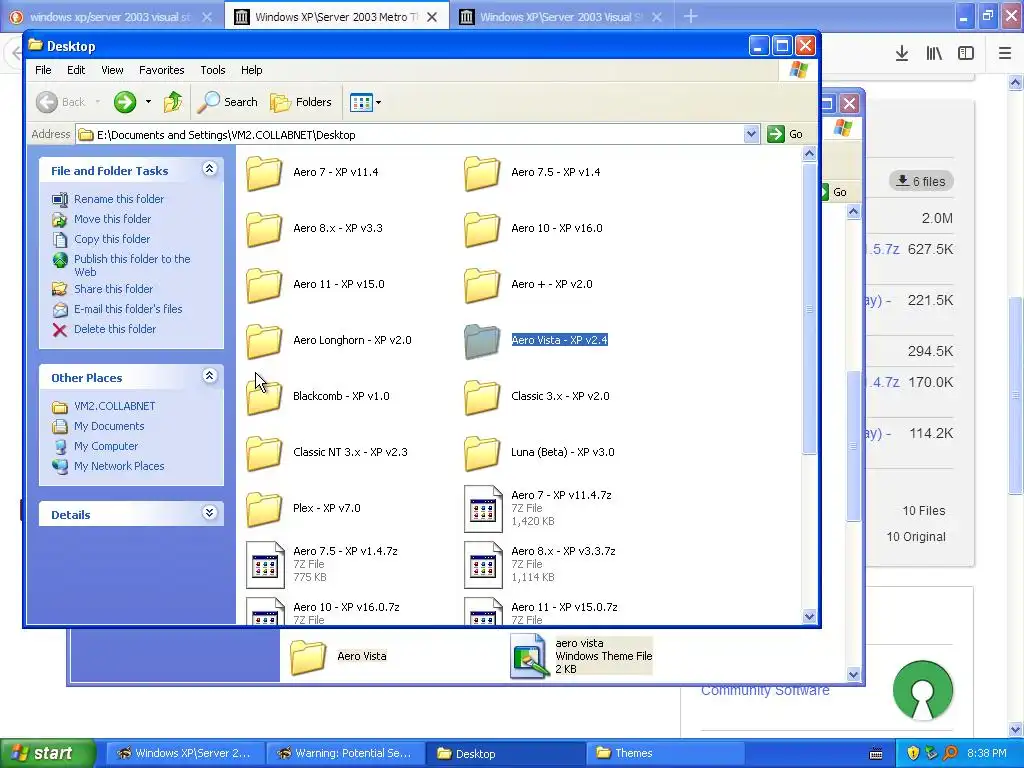Select Aero 7 - XP v11.4 folder icon
This screenshot has width=1024, height=768.
[x=264, y=173]
